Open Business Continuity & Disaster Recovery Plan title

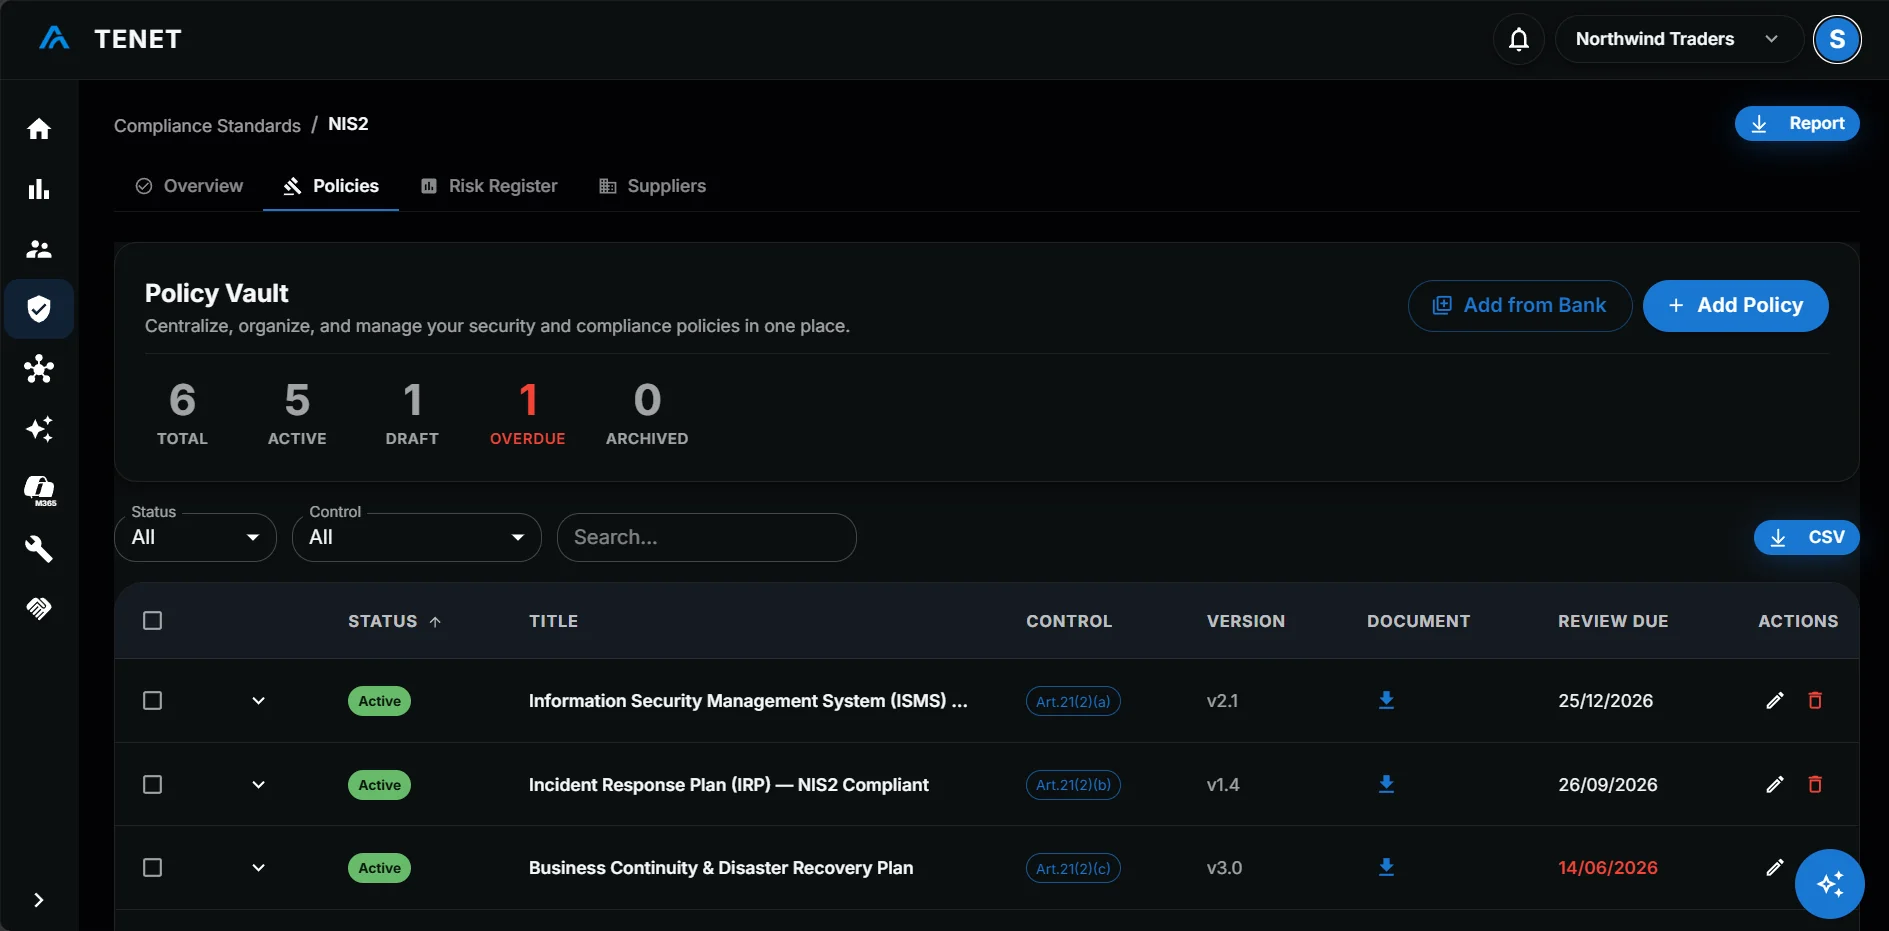click(721, 868)
